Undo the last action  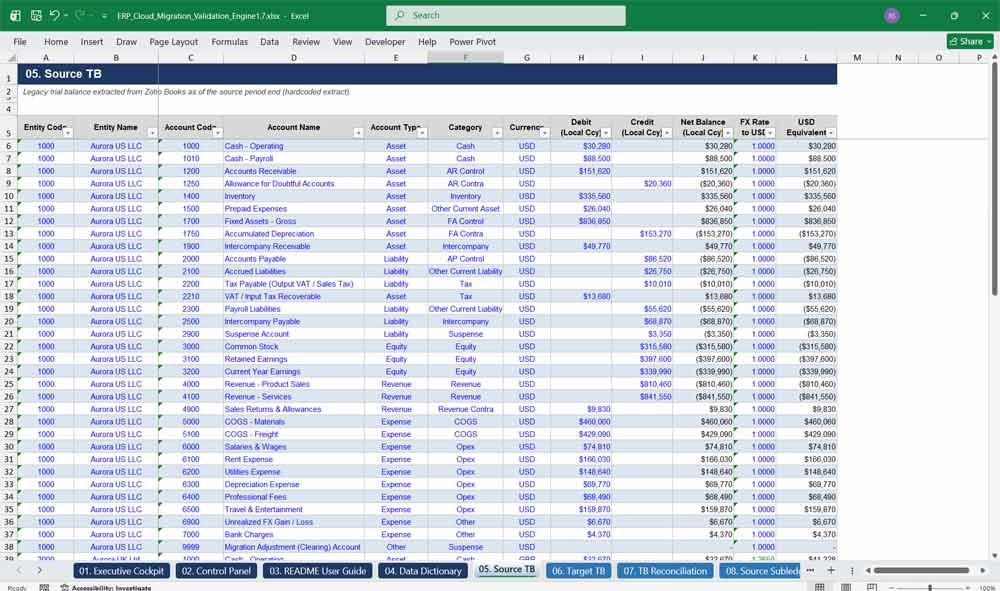(54, 15)
